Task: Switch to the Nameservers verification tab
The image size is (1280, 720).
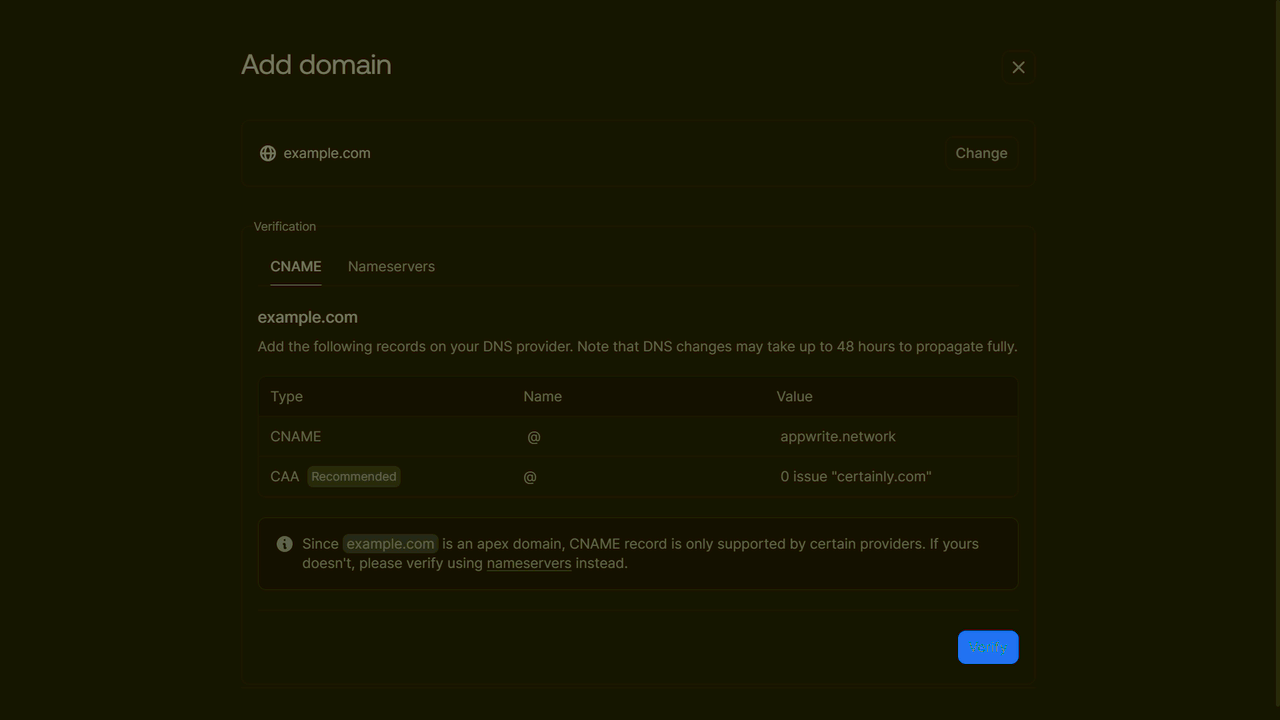Action: tap(391, 266)
